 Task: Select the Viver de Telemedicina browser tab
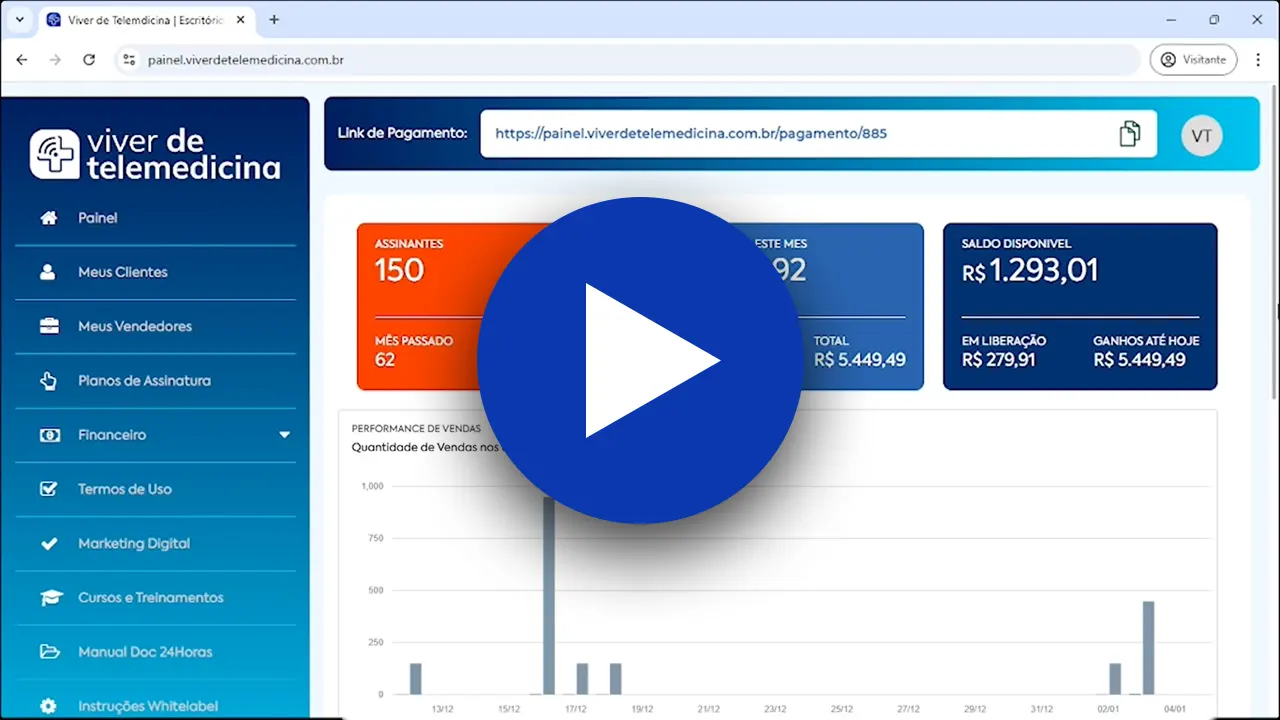147,20
